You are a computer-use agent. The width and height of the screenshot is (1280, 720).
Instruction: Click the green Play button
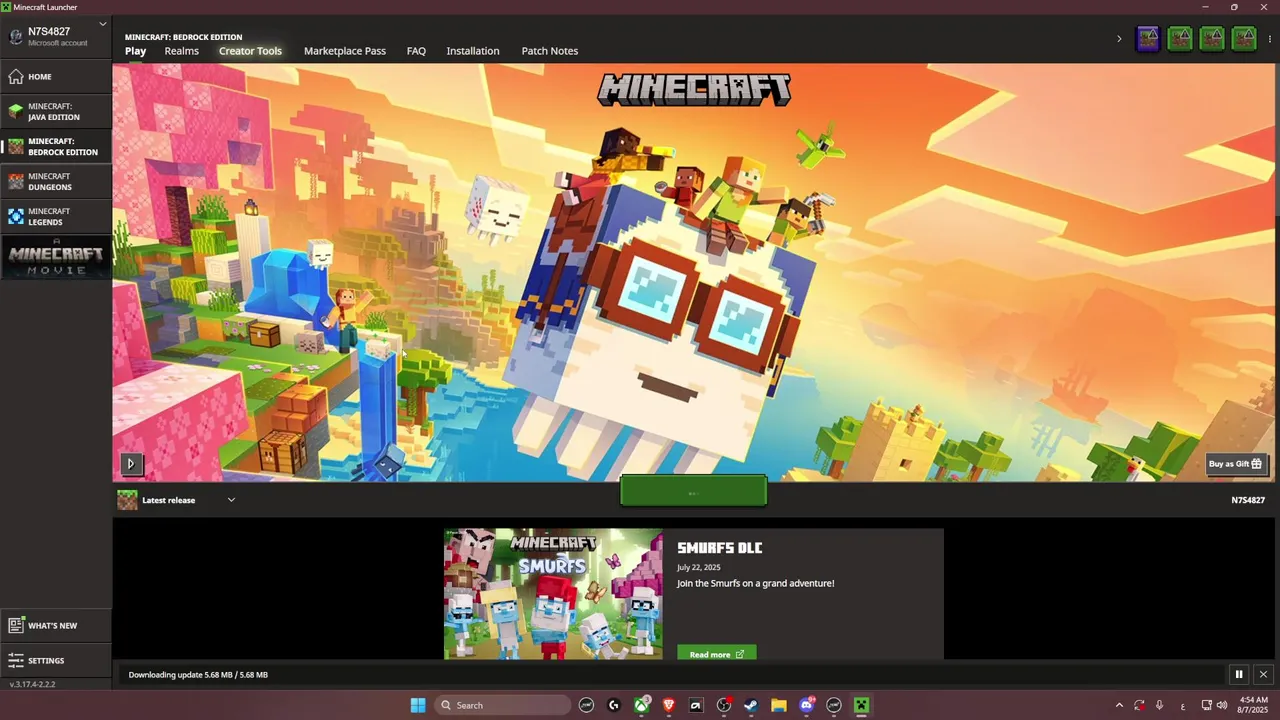coord(693,491)
